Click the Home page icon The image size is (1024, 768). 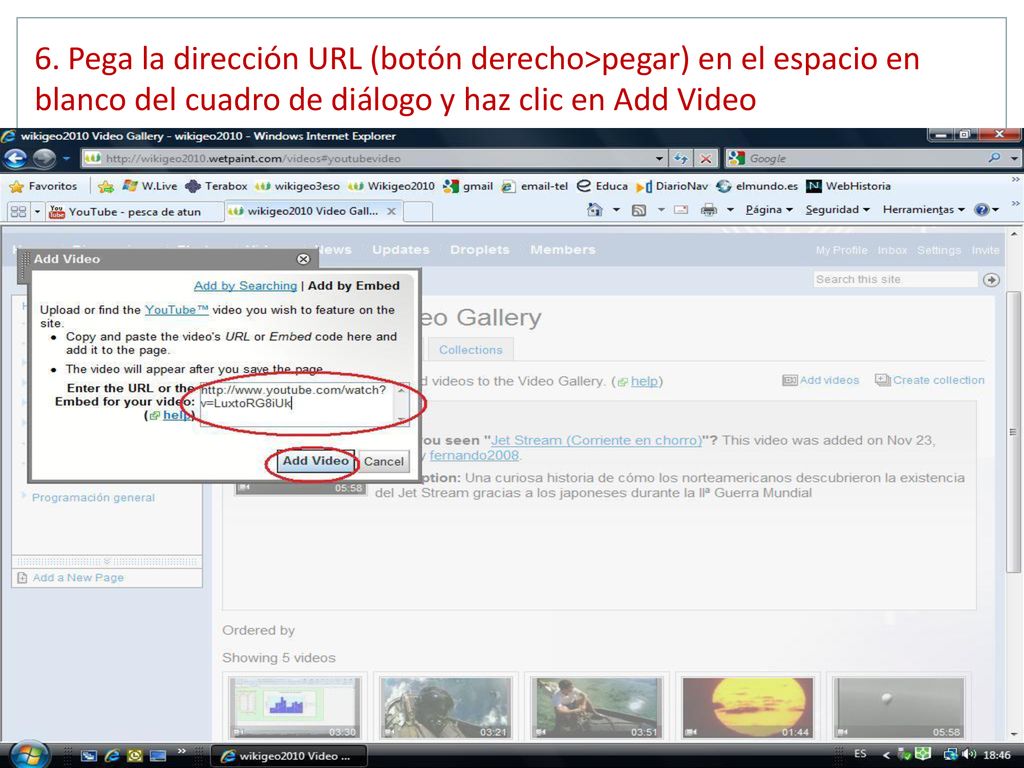(x=594, y=210)
